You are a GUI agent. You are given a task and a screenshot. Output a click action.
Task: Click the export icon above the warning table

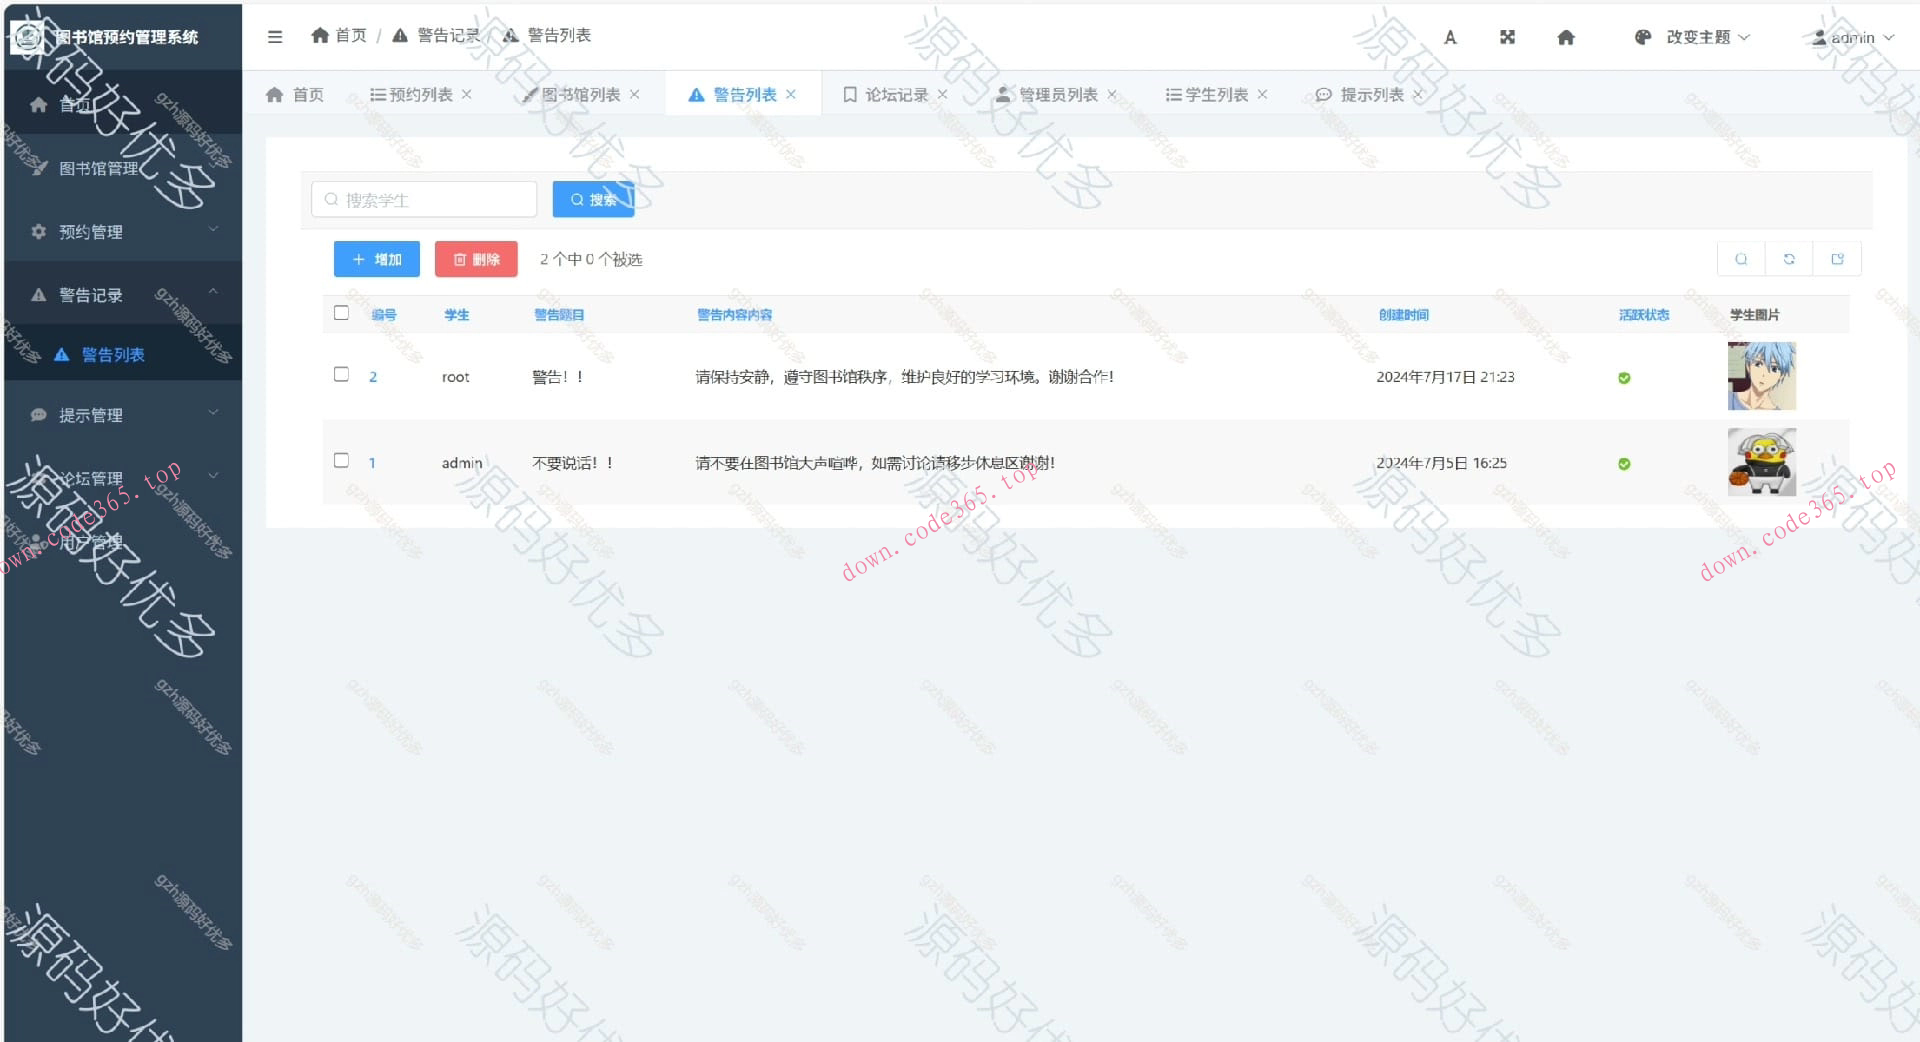coord(1838,258)
